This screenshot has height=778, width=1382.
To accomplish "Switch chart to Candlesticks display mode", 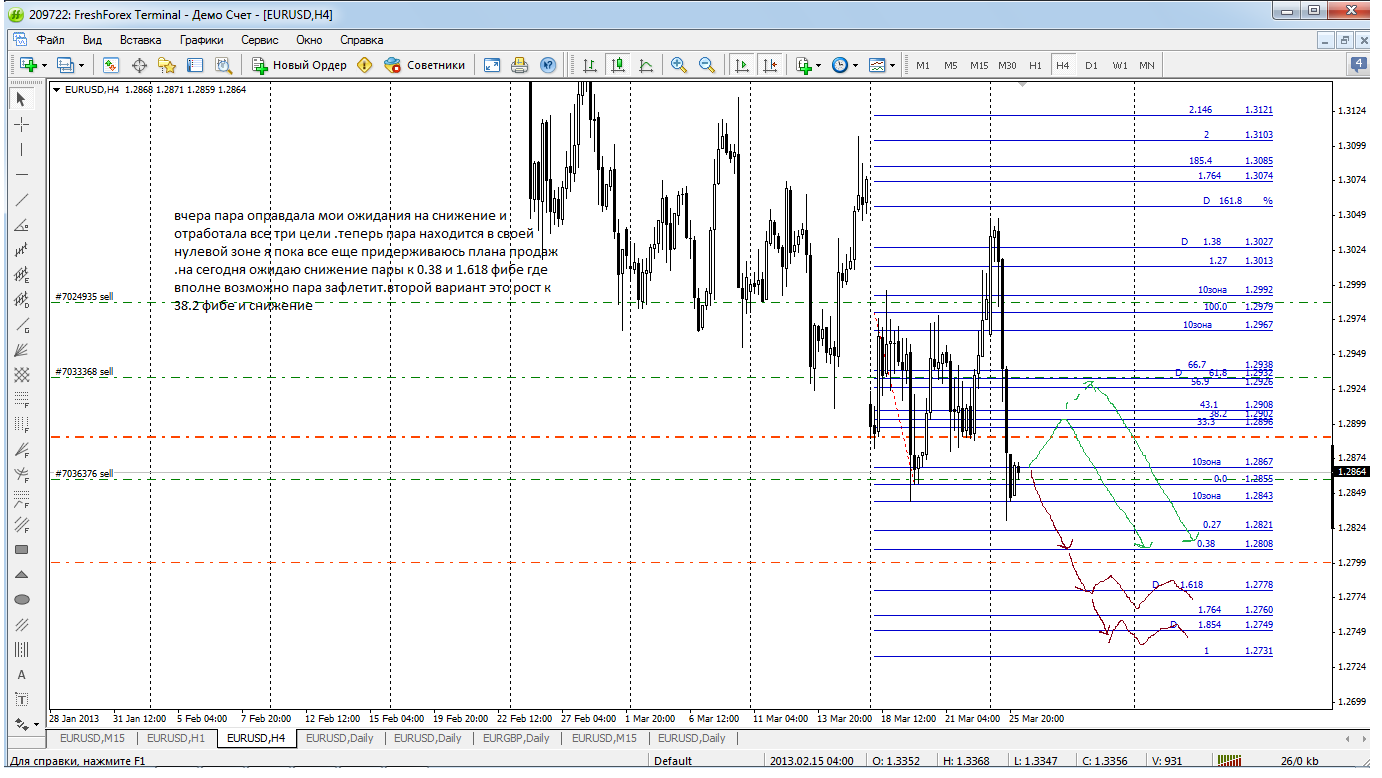I will [x=618, y=65].
